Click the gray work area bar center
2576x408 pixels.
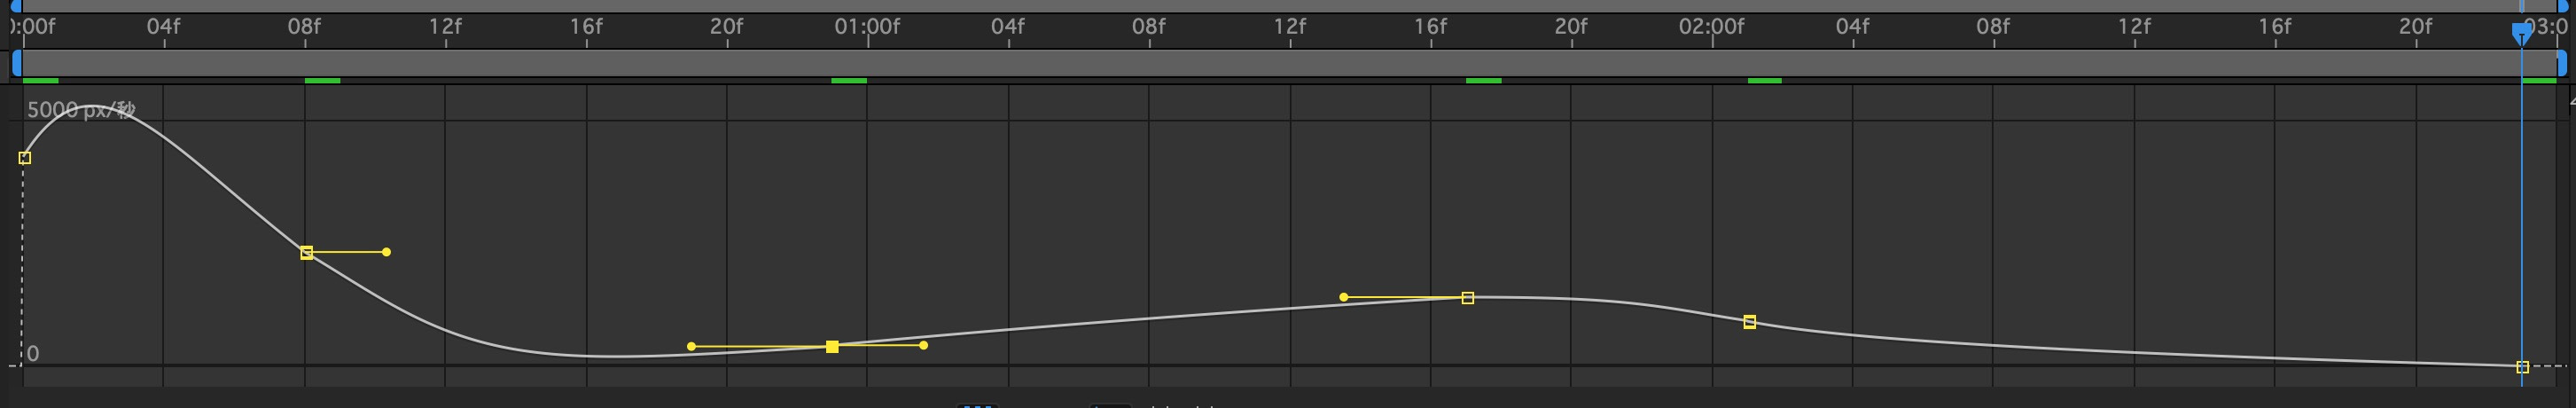point(1289,63)
